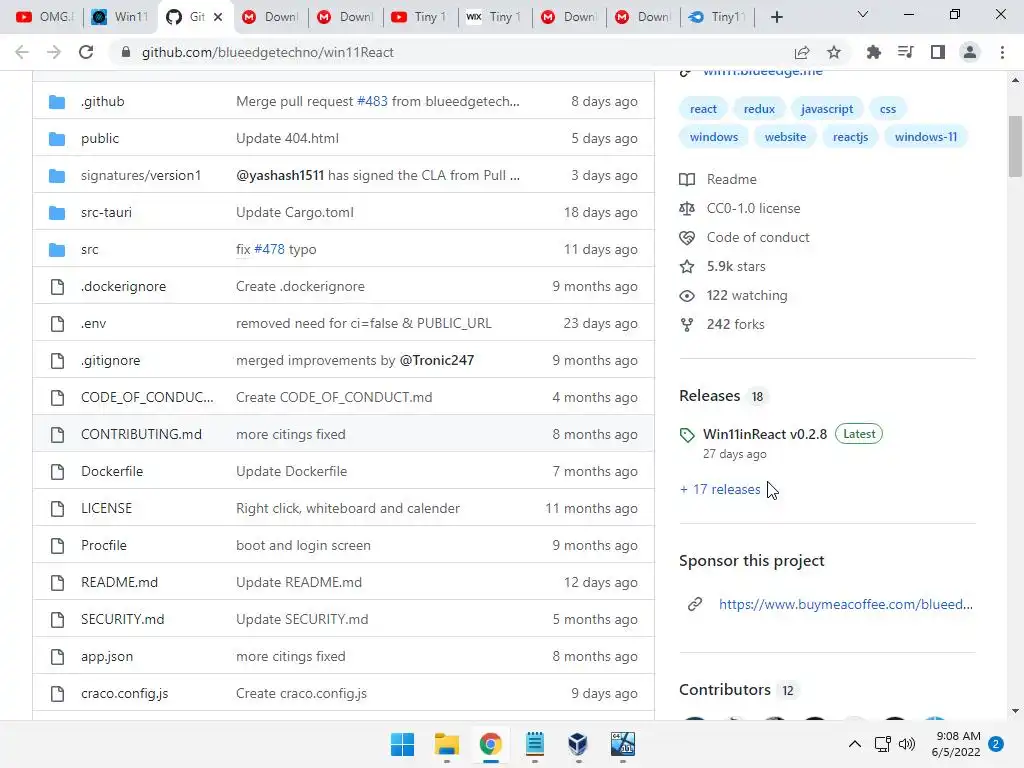Switch to the YouTube Tiny 1 tab
This screenshot has width=1024, height=768.
point(419,17)
